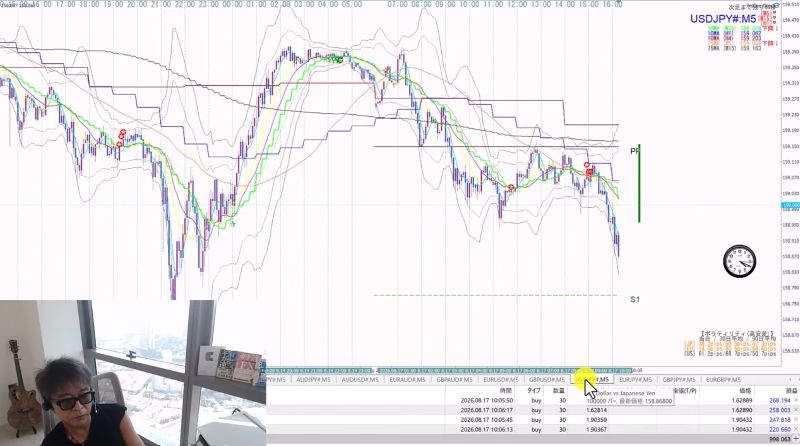800x446 pixels.
Task: Select the EURGBP#,M5 chart tab
Action: point(723,380)
